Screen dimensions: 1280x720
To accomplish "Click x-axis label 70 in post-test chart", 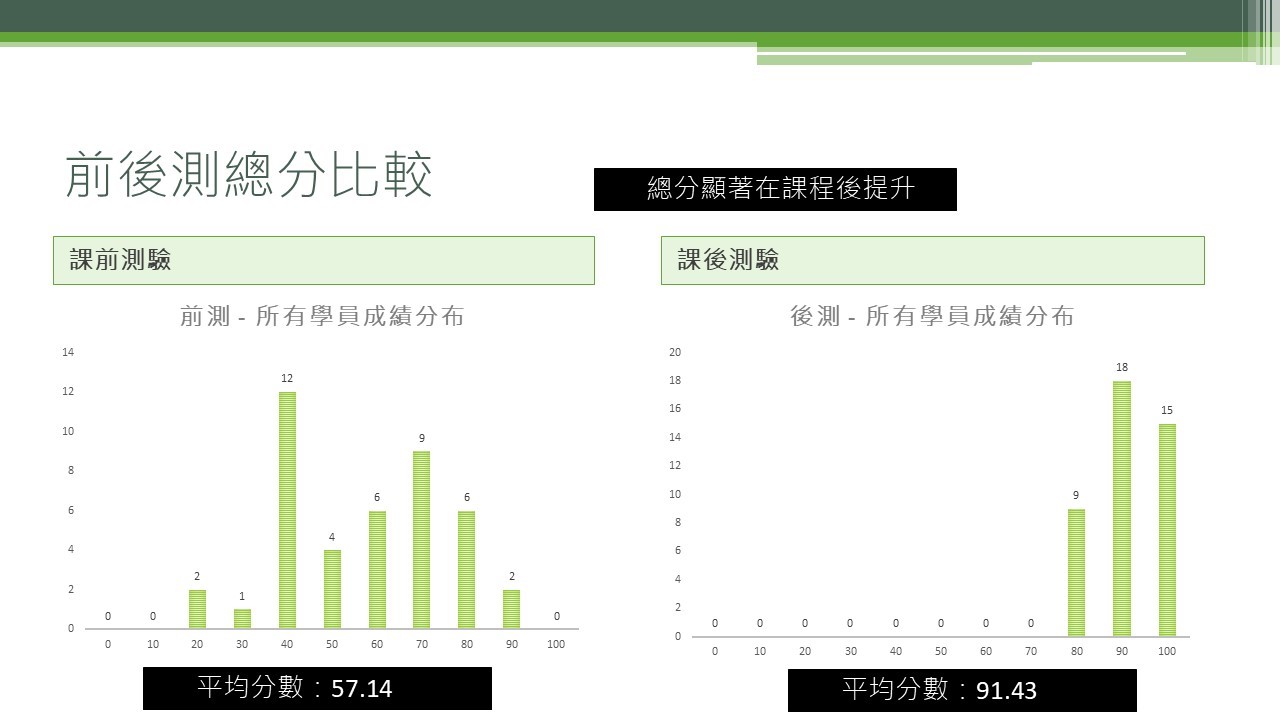I will [x=1031, y=651].
